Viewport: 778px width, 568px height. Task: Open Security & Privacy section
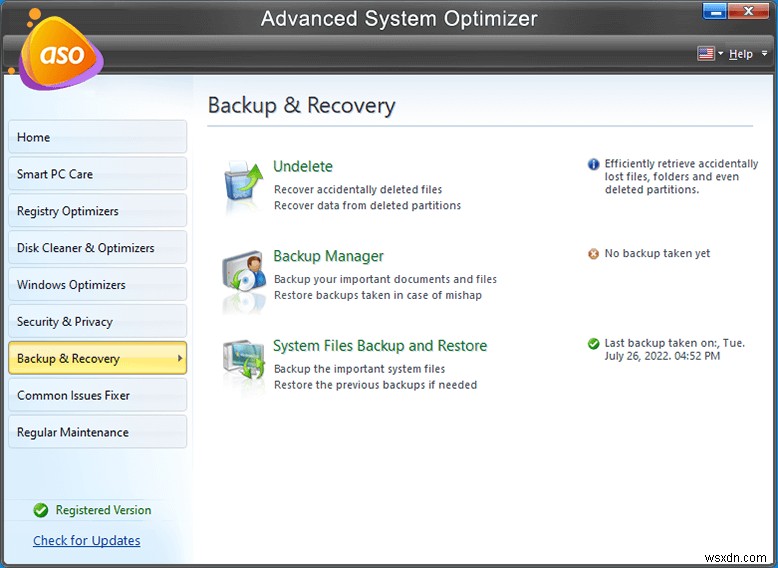(97, 321)
